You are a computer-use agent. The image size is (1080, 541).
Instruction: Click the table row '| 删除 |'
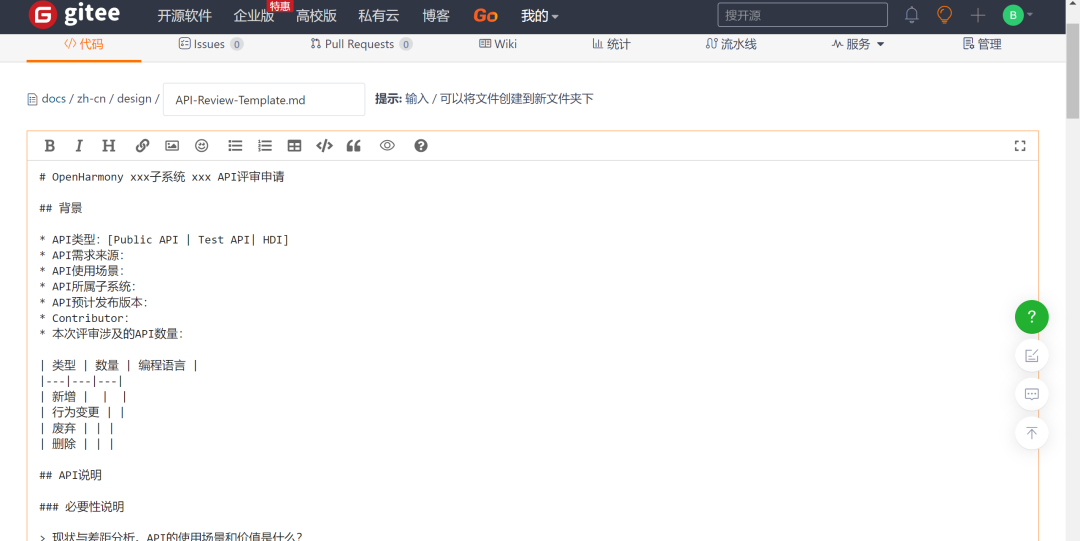(76, 444)
